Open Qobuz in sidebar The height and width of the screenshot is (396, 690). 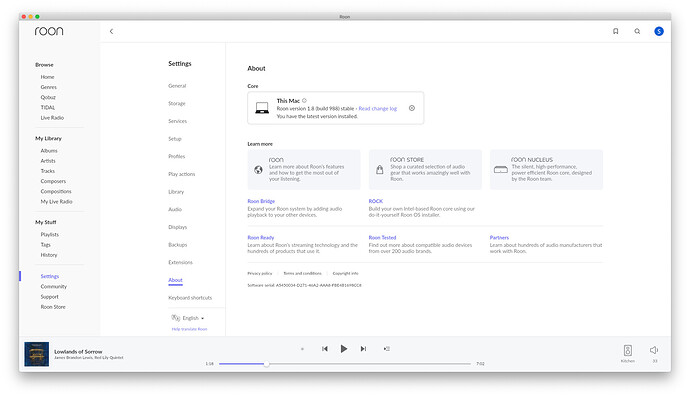[48, 97]
